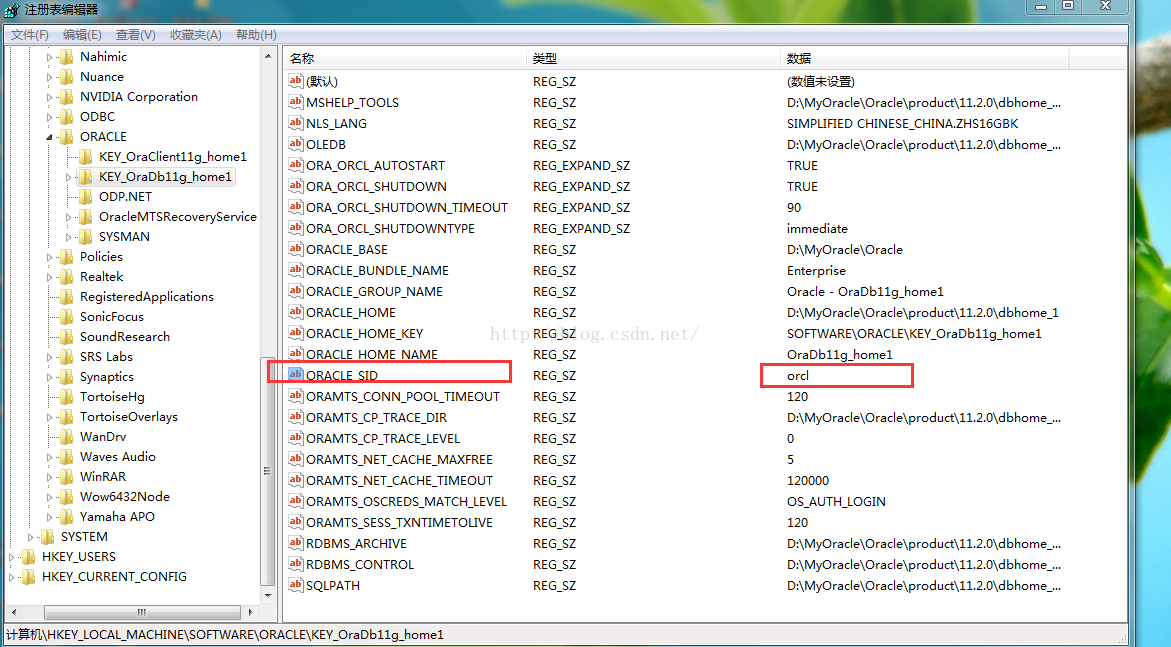
Task: Click the Registry Editor title bar icon
Action: point(12,10)
